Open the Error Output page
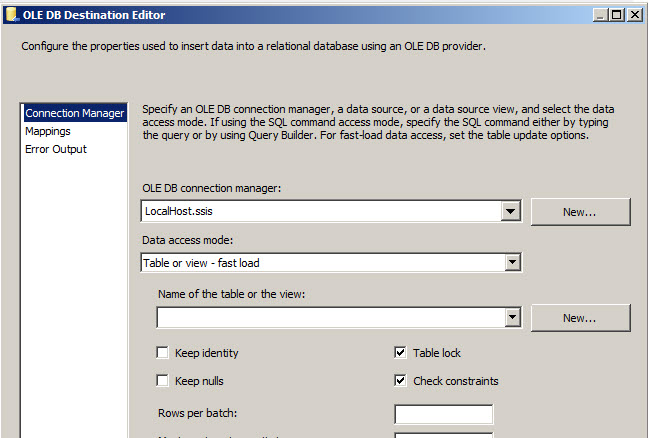This screenshot has width=648, height=438. coord(56,149)
